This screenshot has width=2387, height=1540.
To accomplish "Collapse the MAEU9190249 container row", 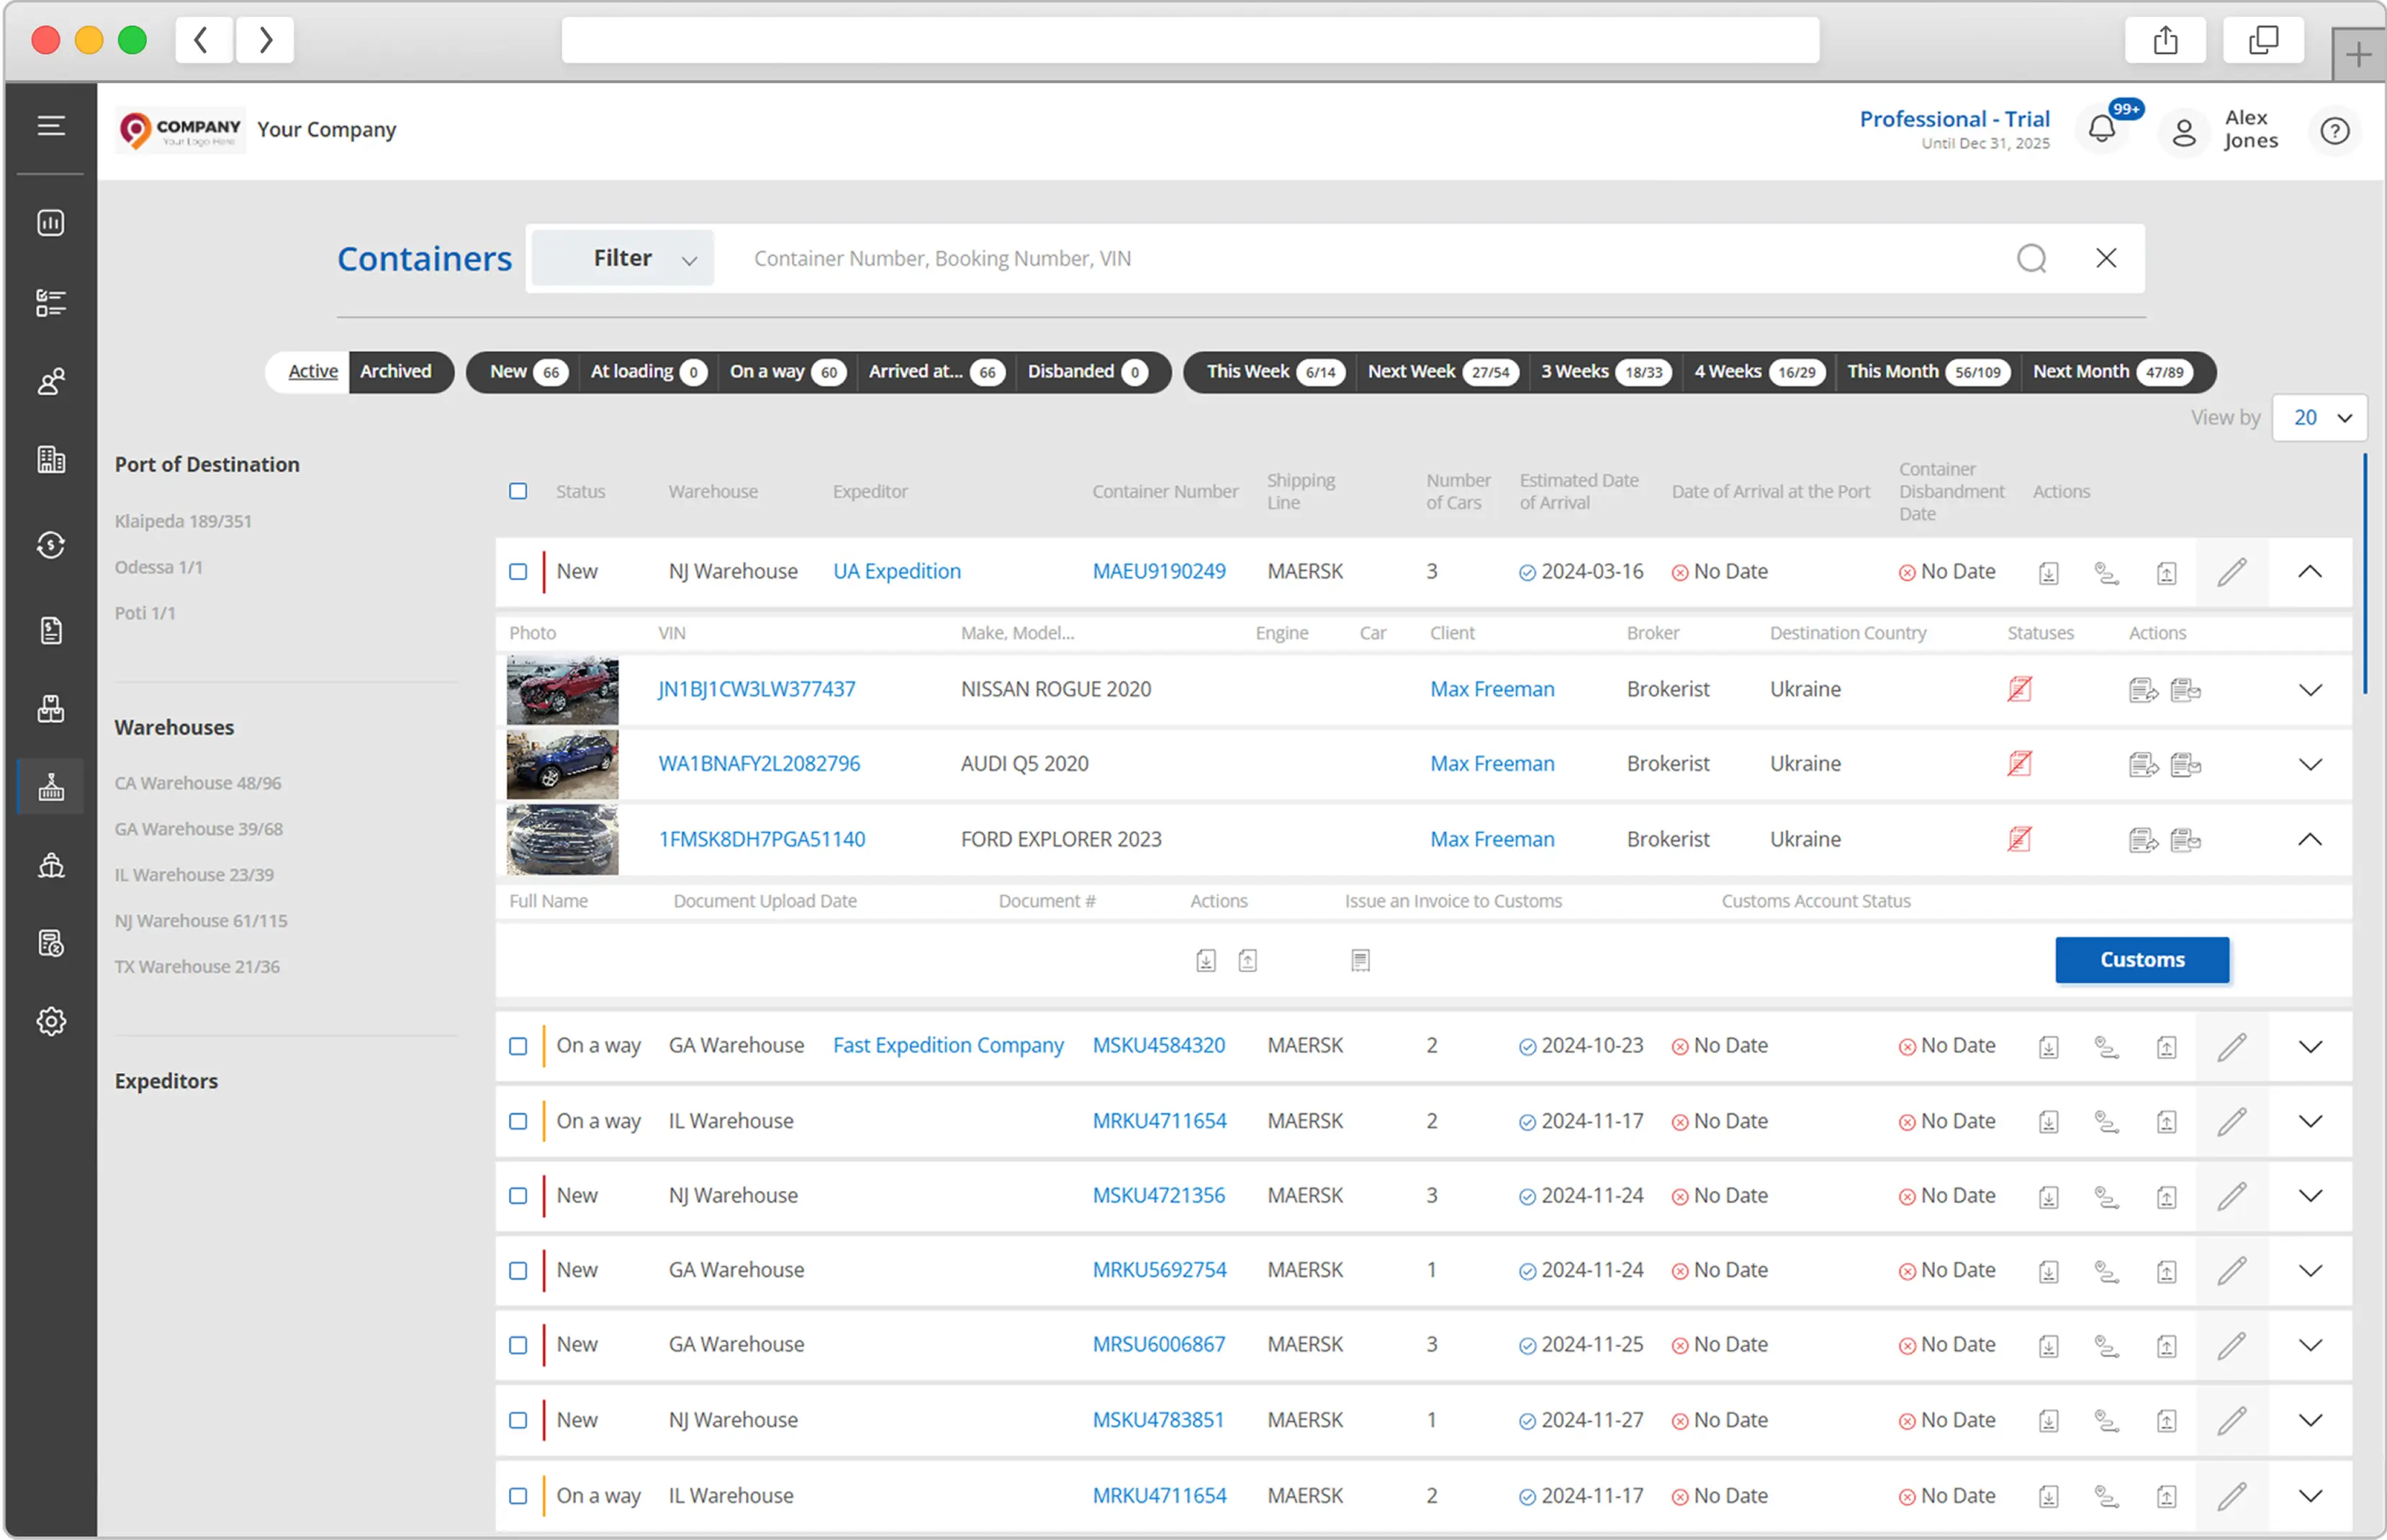I will (2310, 572).
